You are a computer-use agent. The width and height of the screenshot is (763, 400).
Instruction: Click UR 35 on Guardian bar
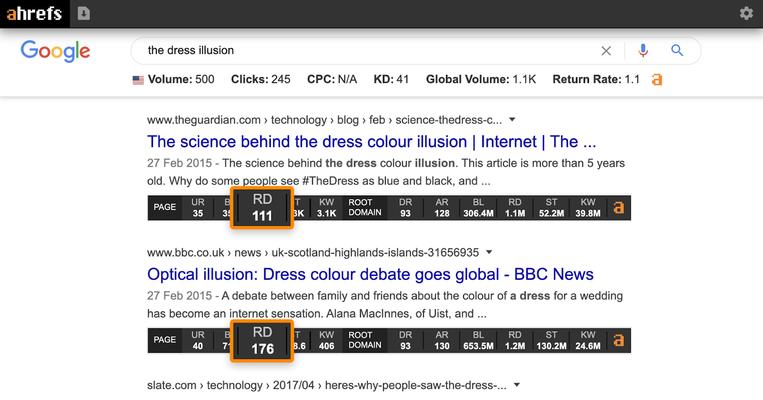click(198, 208)
